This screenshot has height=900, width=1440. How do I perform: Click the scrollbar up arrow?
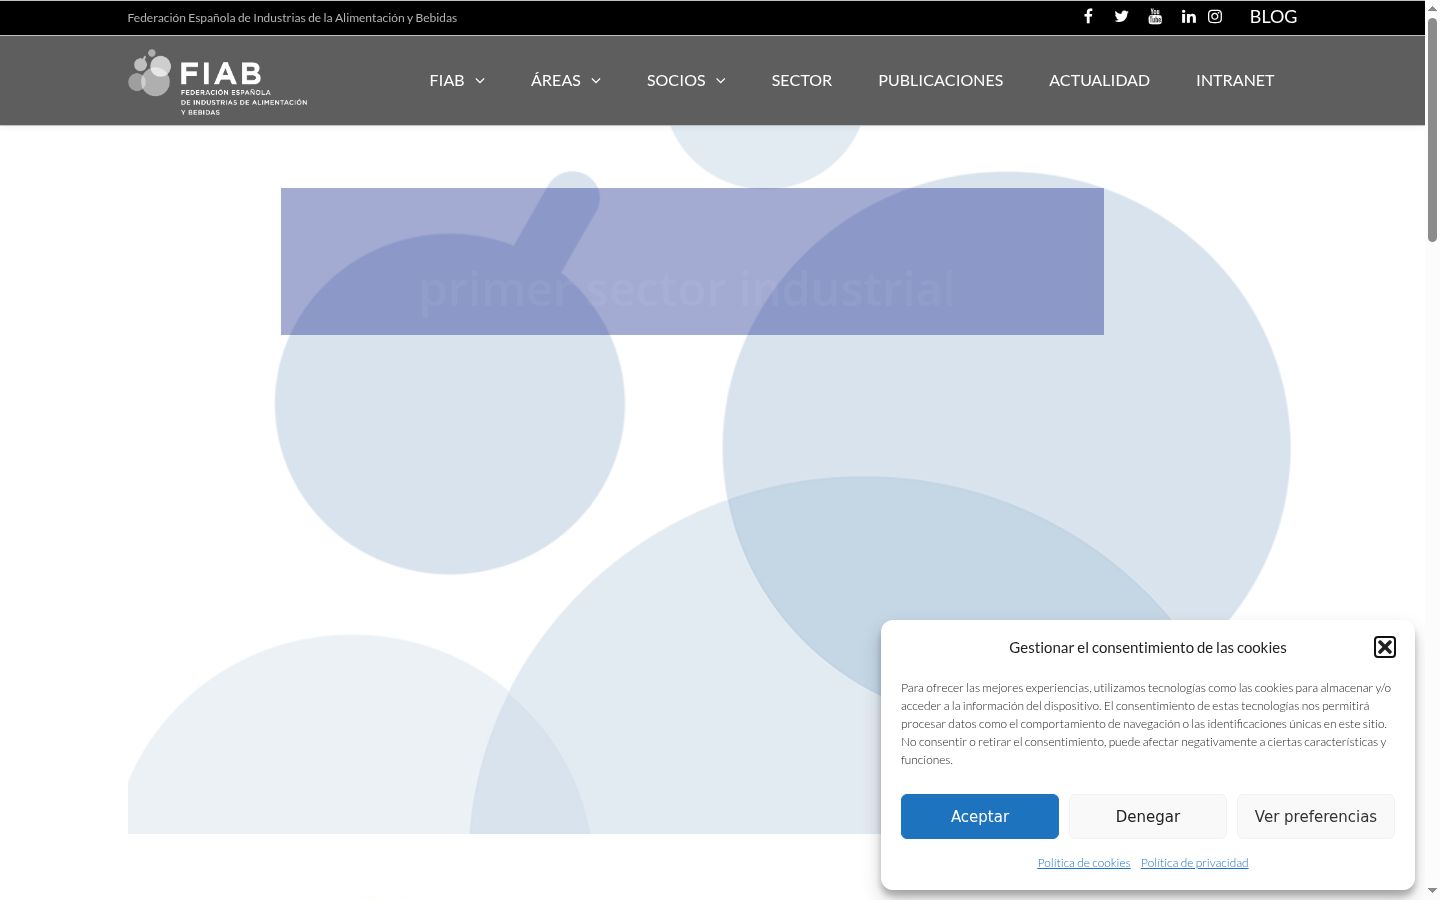(x=1432, y=7)
